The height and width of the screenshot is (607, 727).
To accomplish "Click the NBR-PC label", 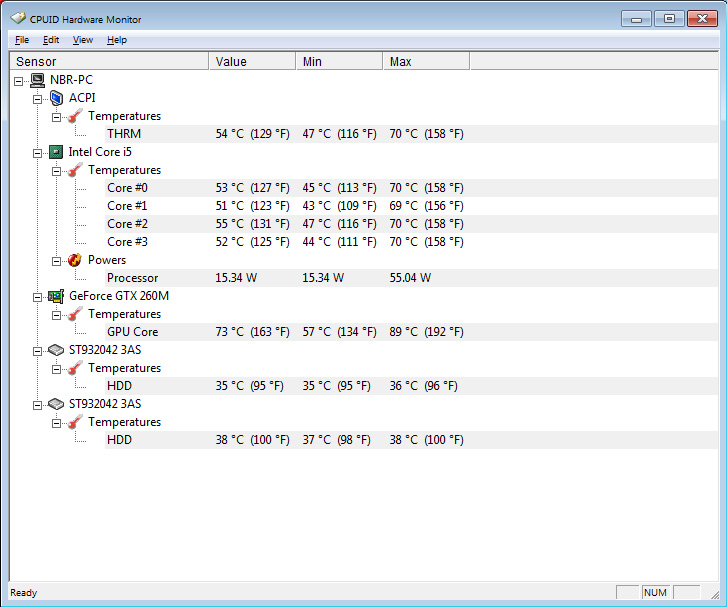I will coord(71,80).
